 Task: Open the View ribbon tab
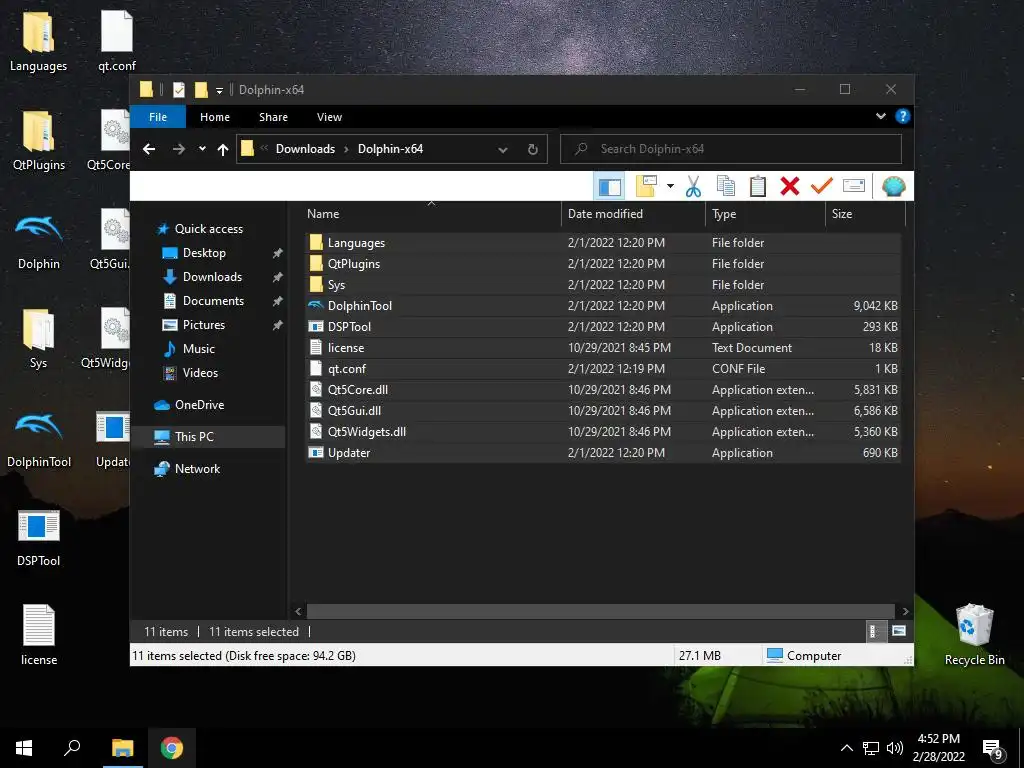click(329, 117)
